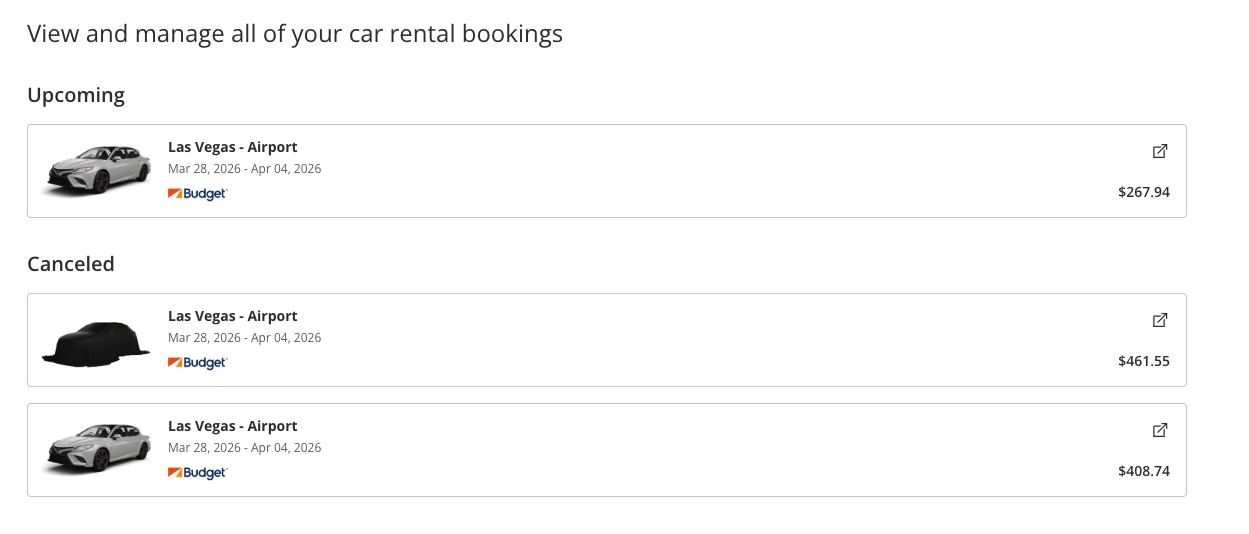Open Las Vegas - Airport title of $461.55 booking
1249x534 pixels.
pos(233,316)
